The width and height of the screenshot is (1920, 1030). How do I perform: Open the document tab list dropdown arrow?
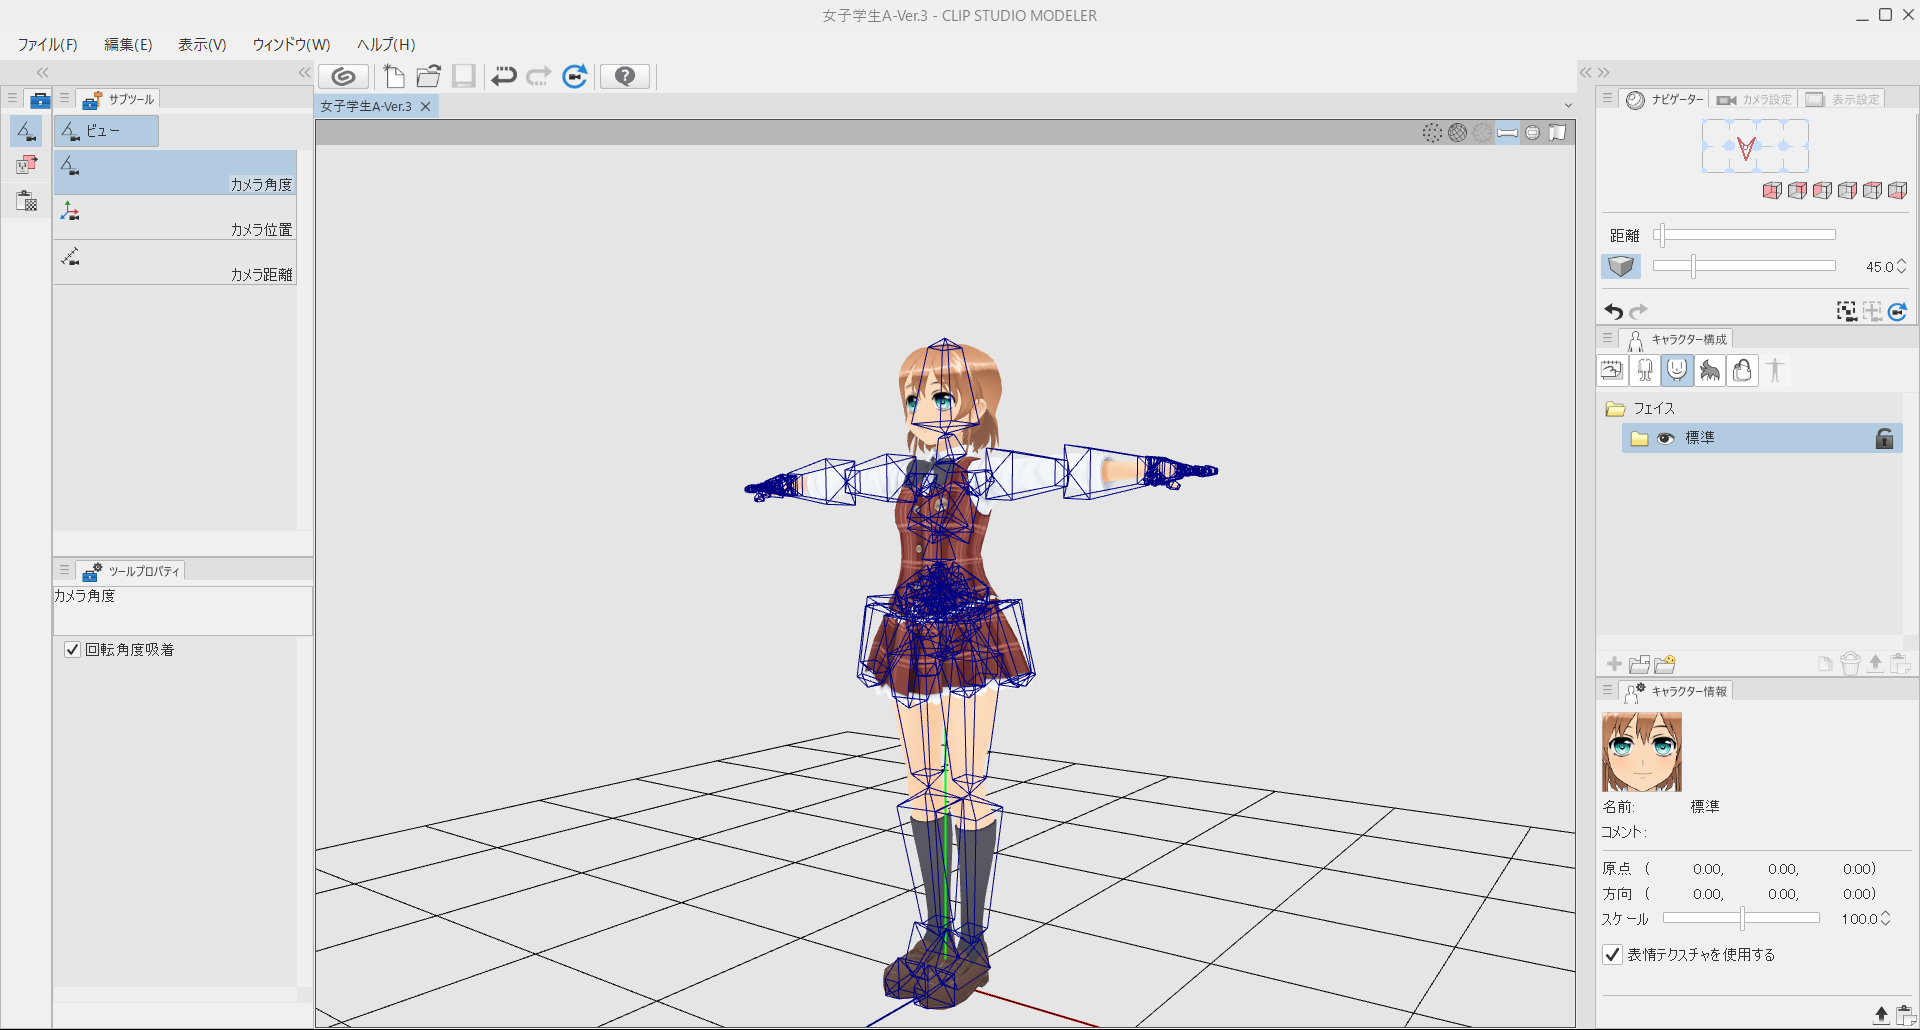click(1568, 106)
